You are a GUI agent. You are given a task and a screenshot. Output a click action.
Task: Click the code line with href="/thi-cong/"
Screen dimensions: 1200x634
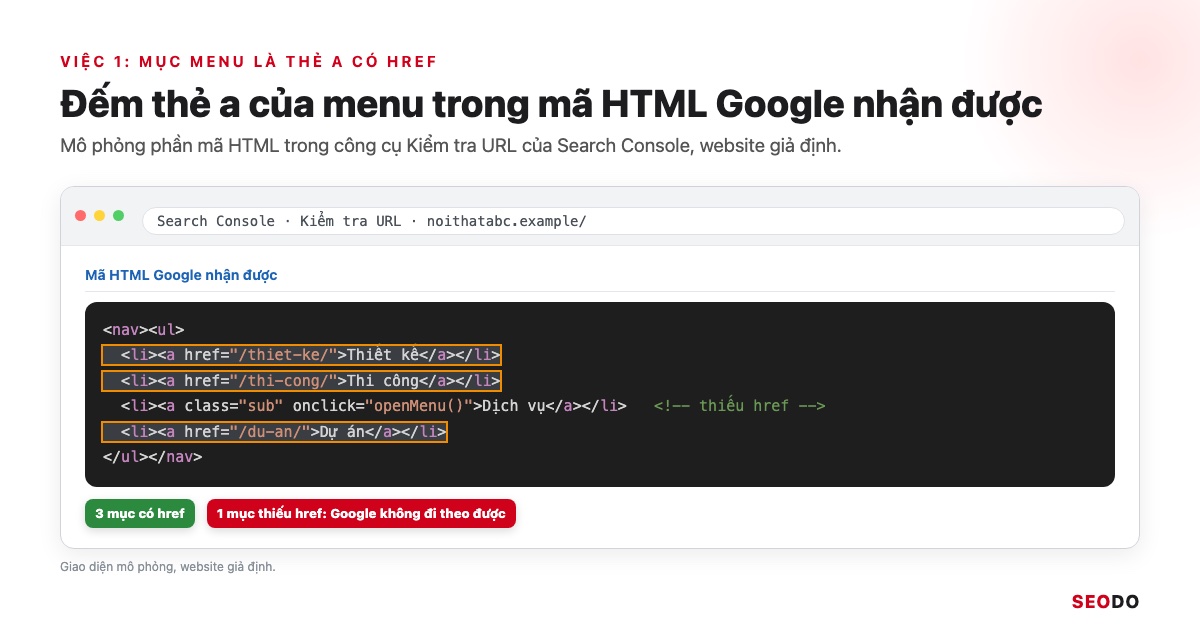(x=301, y=381)
